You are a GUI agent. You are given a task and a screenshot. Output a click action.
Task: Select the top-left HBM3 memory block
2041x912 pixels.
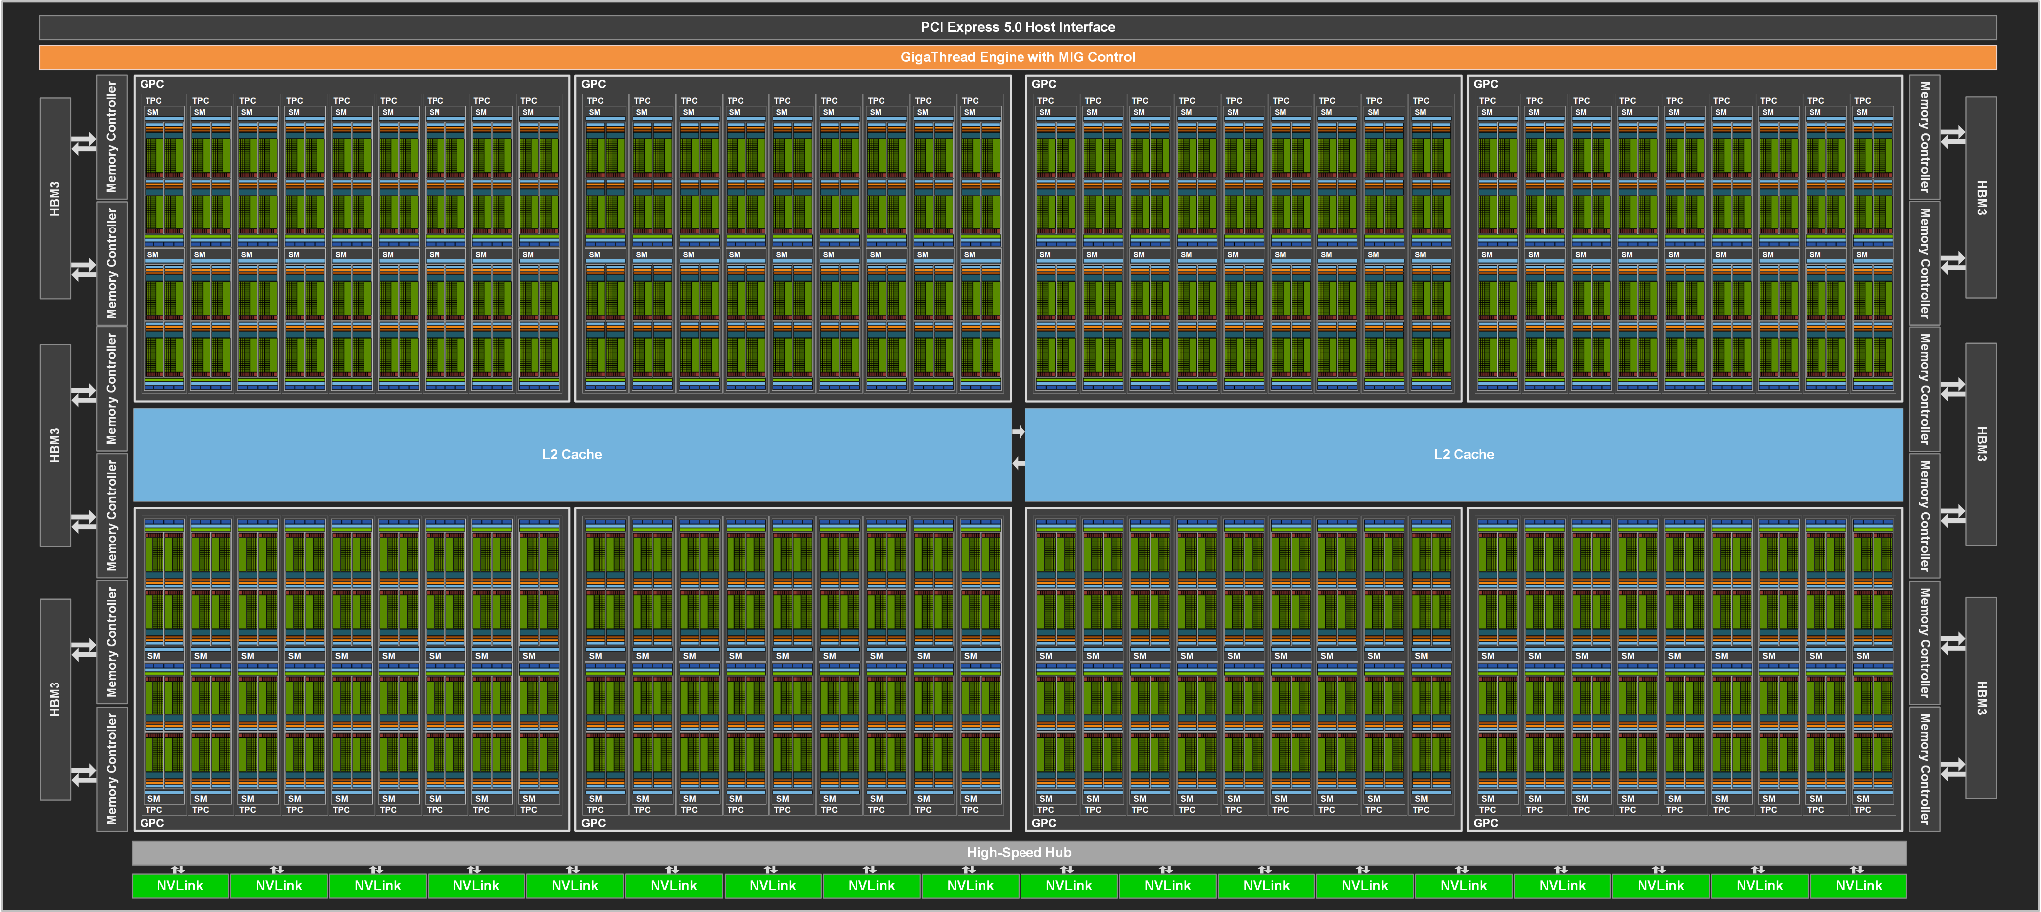(55, 198)
